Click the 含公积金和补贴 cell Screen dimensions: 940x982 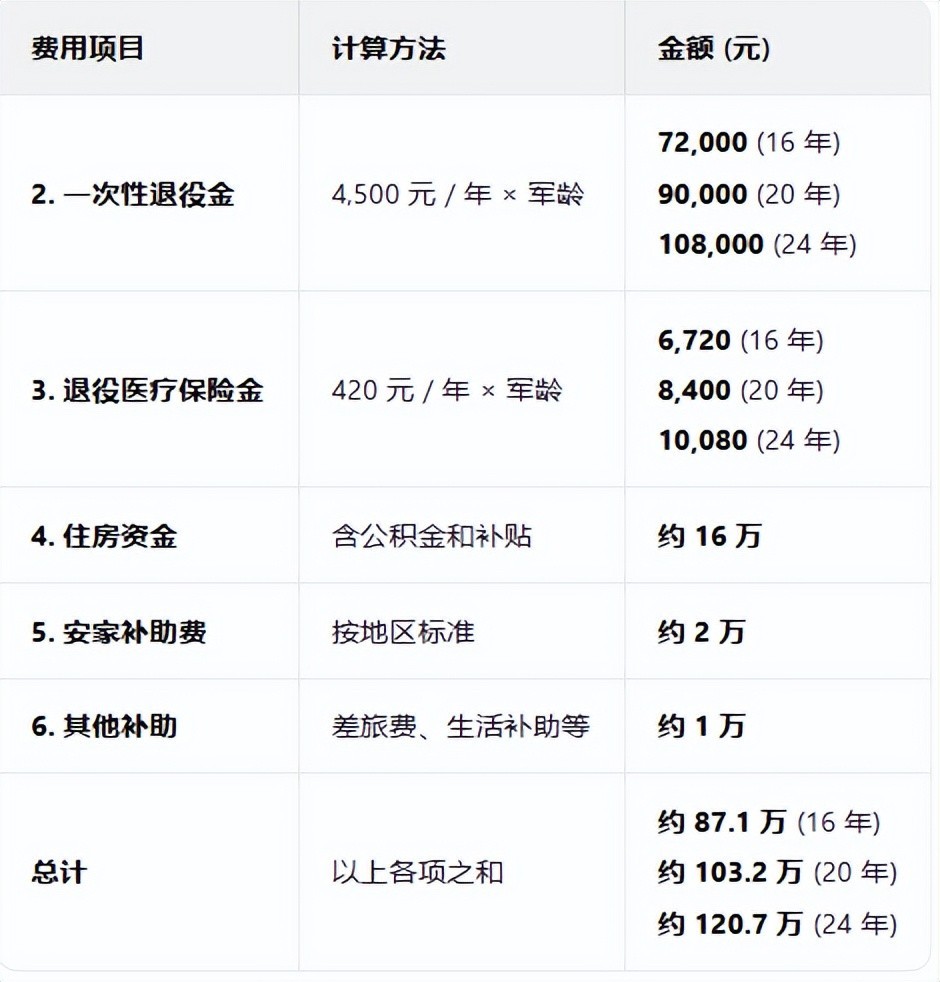(x=432, y=536)
